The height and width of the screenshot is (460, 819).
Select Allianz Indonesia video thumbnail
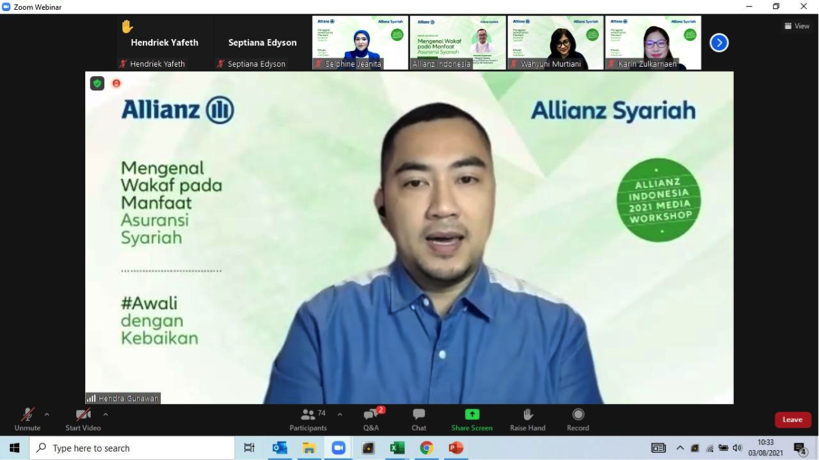[458, 43]
